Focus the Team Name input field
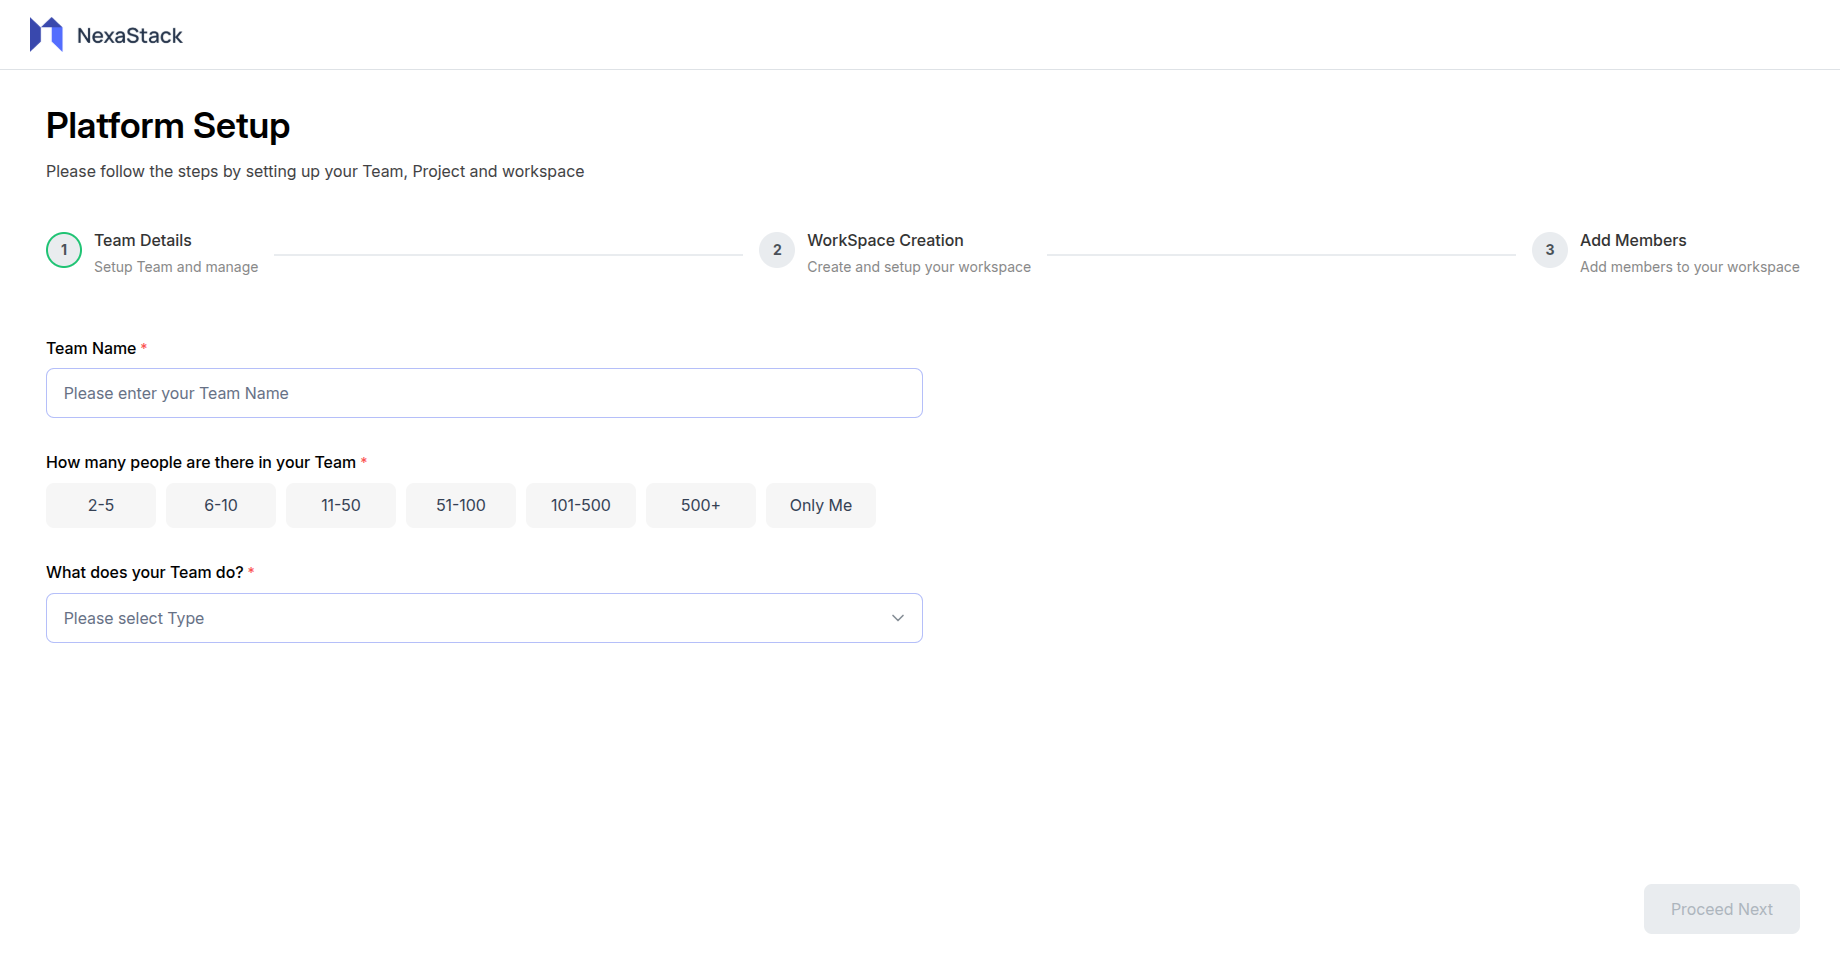 [484, 393]
